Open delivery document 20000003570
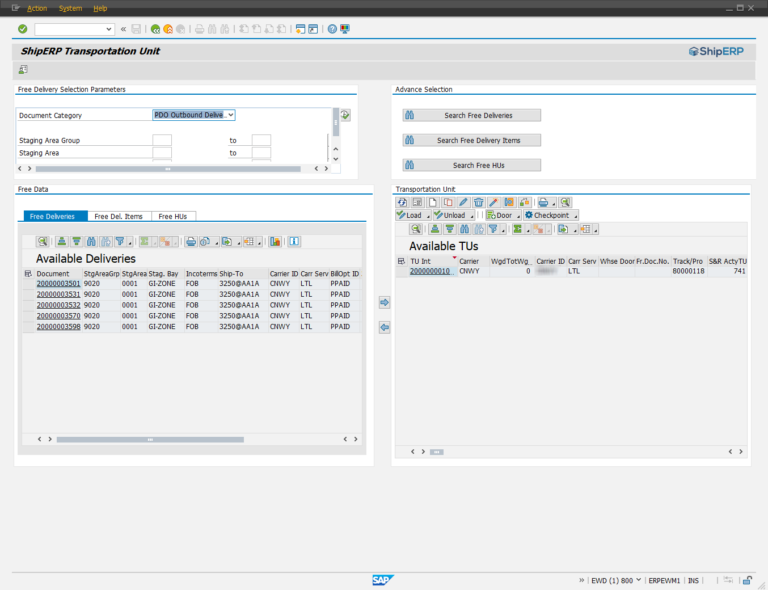 58,316
